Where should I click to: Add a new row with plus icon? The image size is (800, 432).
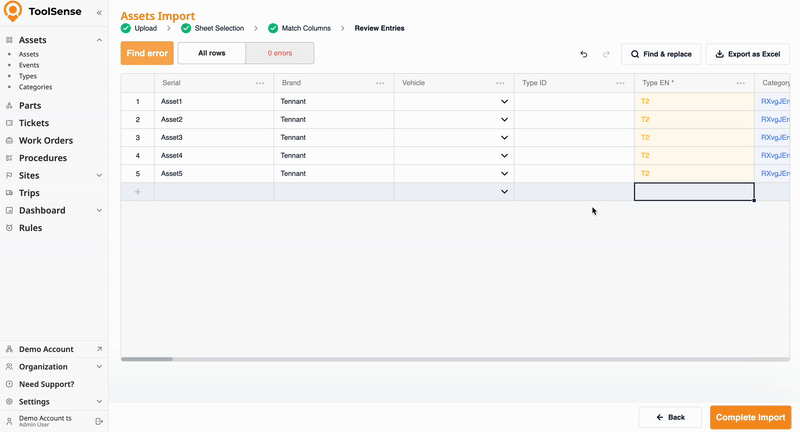pos(138,192)
